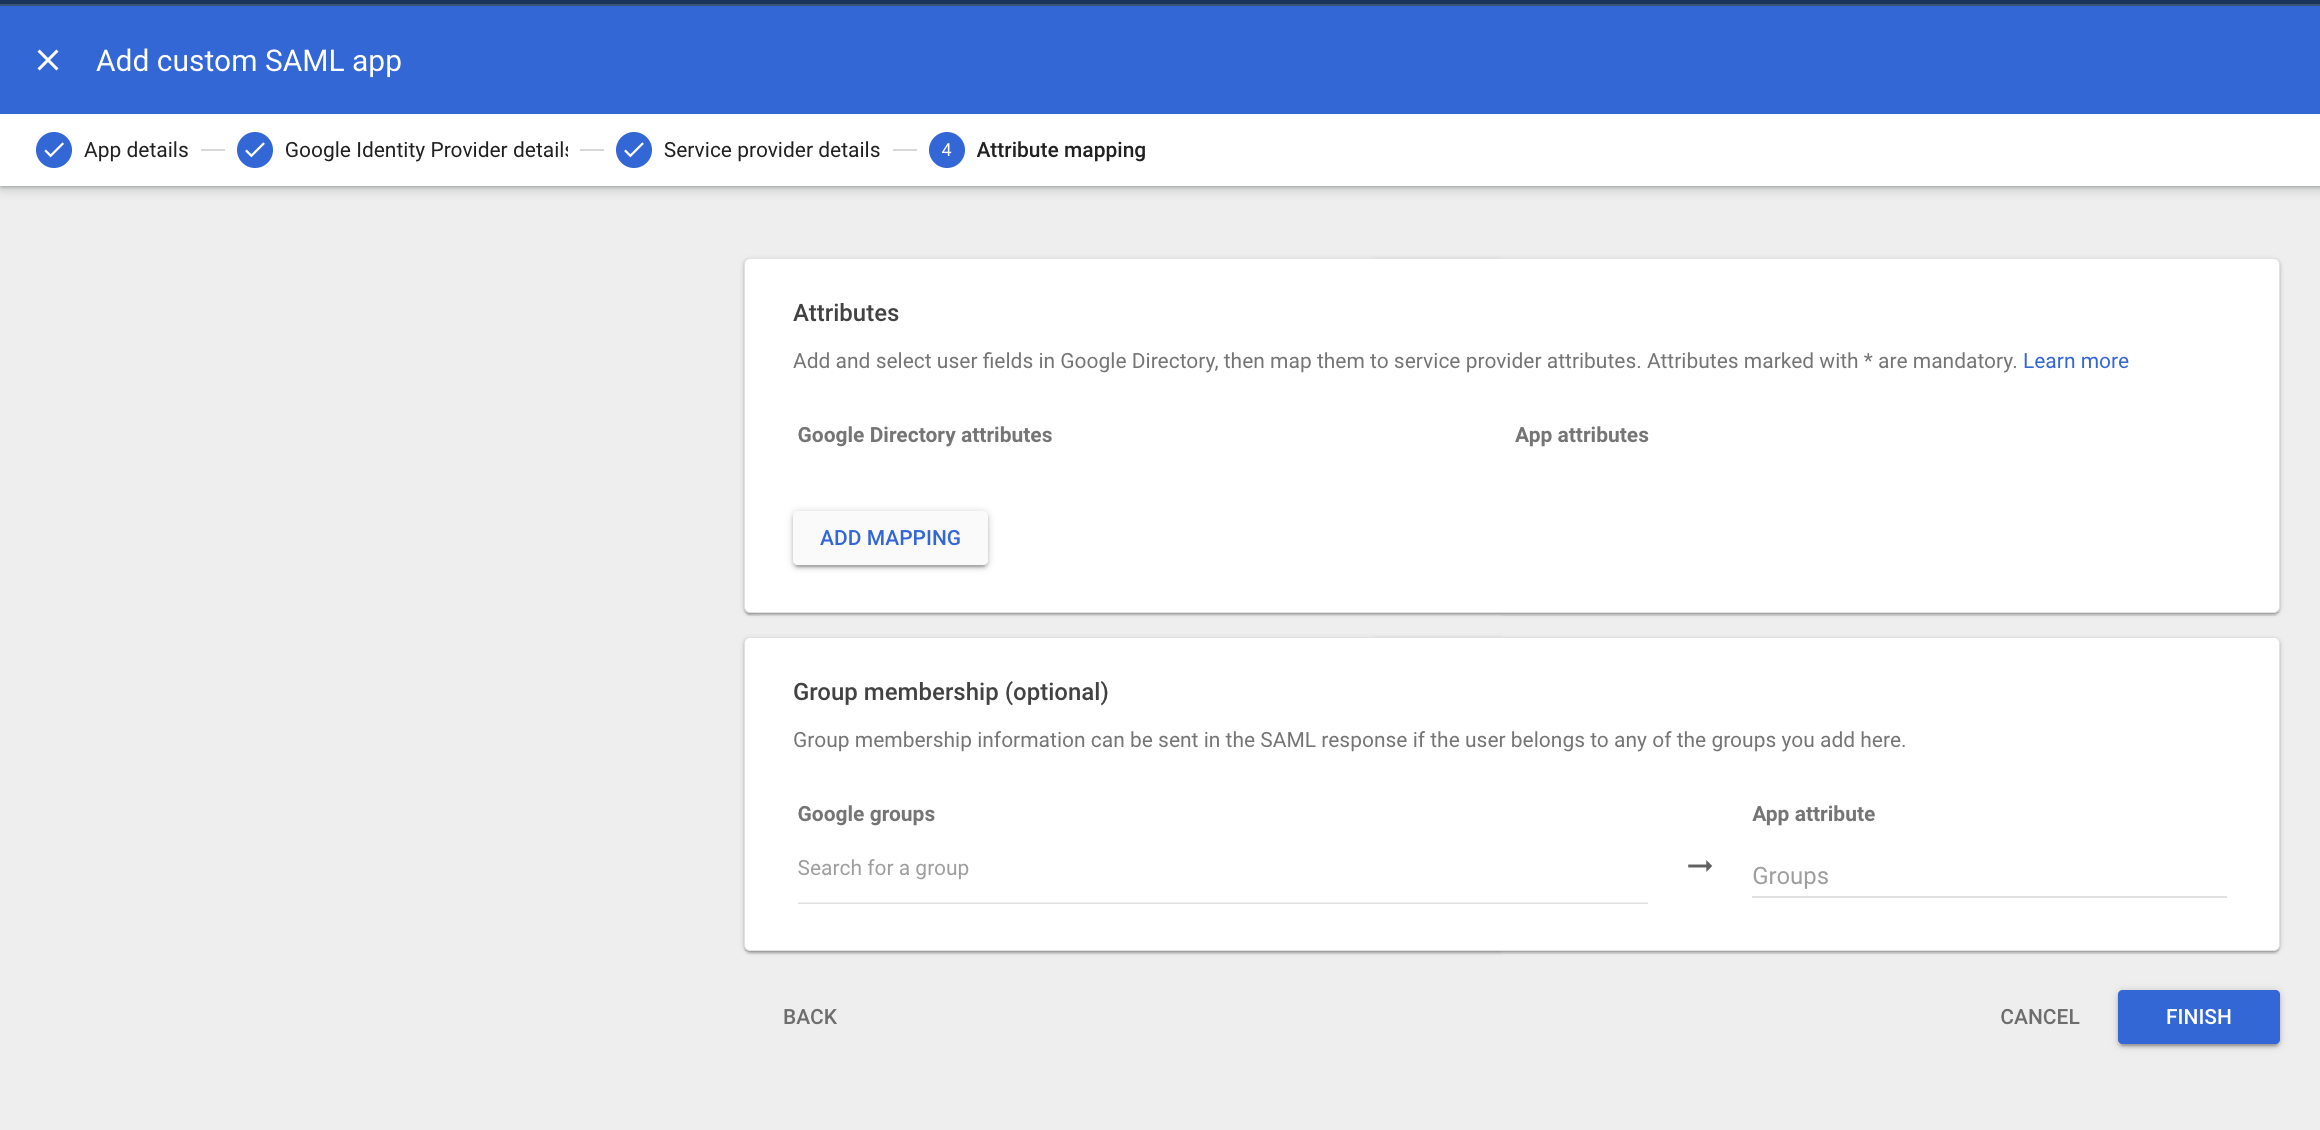Click the Service provider details checkmark icon

click(635, 150)
